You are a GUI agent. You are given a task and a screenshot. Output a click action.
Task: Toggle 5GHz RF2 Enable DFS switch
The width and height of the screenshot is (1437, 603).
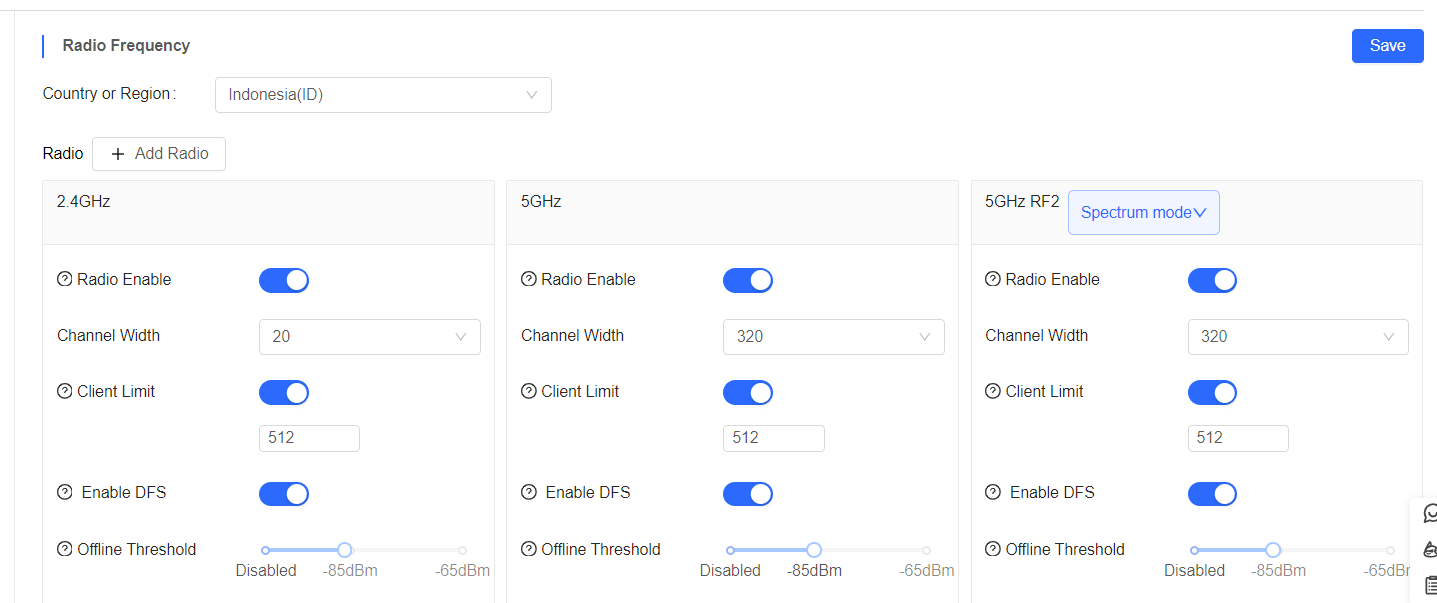click(x=1212, y=493)
